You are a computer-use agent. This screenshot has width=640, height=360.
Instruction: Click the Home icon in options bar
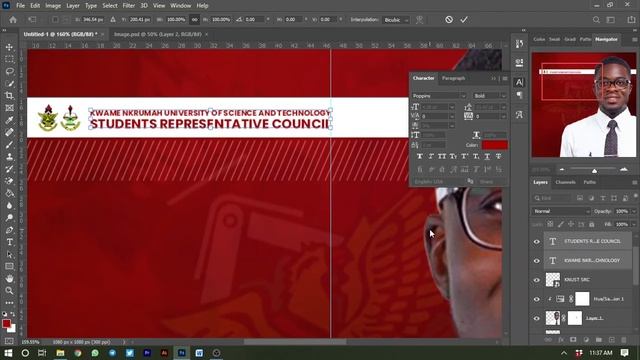coord(13,20)
